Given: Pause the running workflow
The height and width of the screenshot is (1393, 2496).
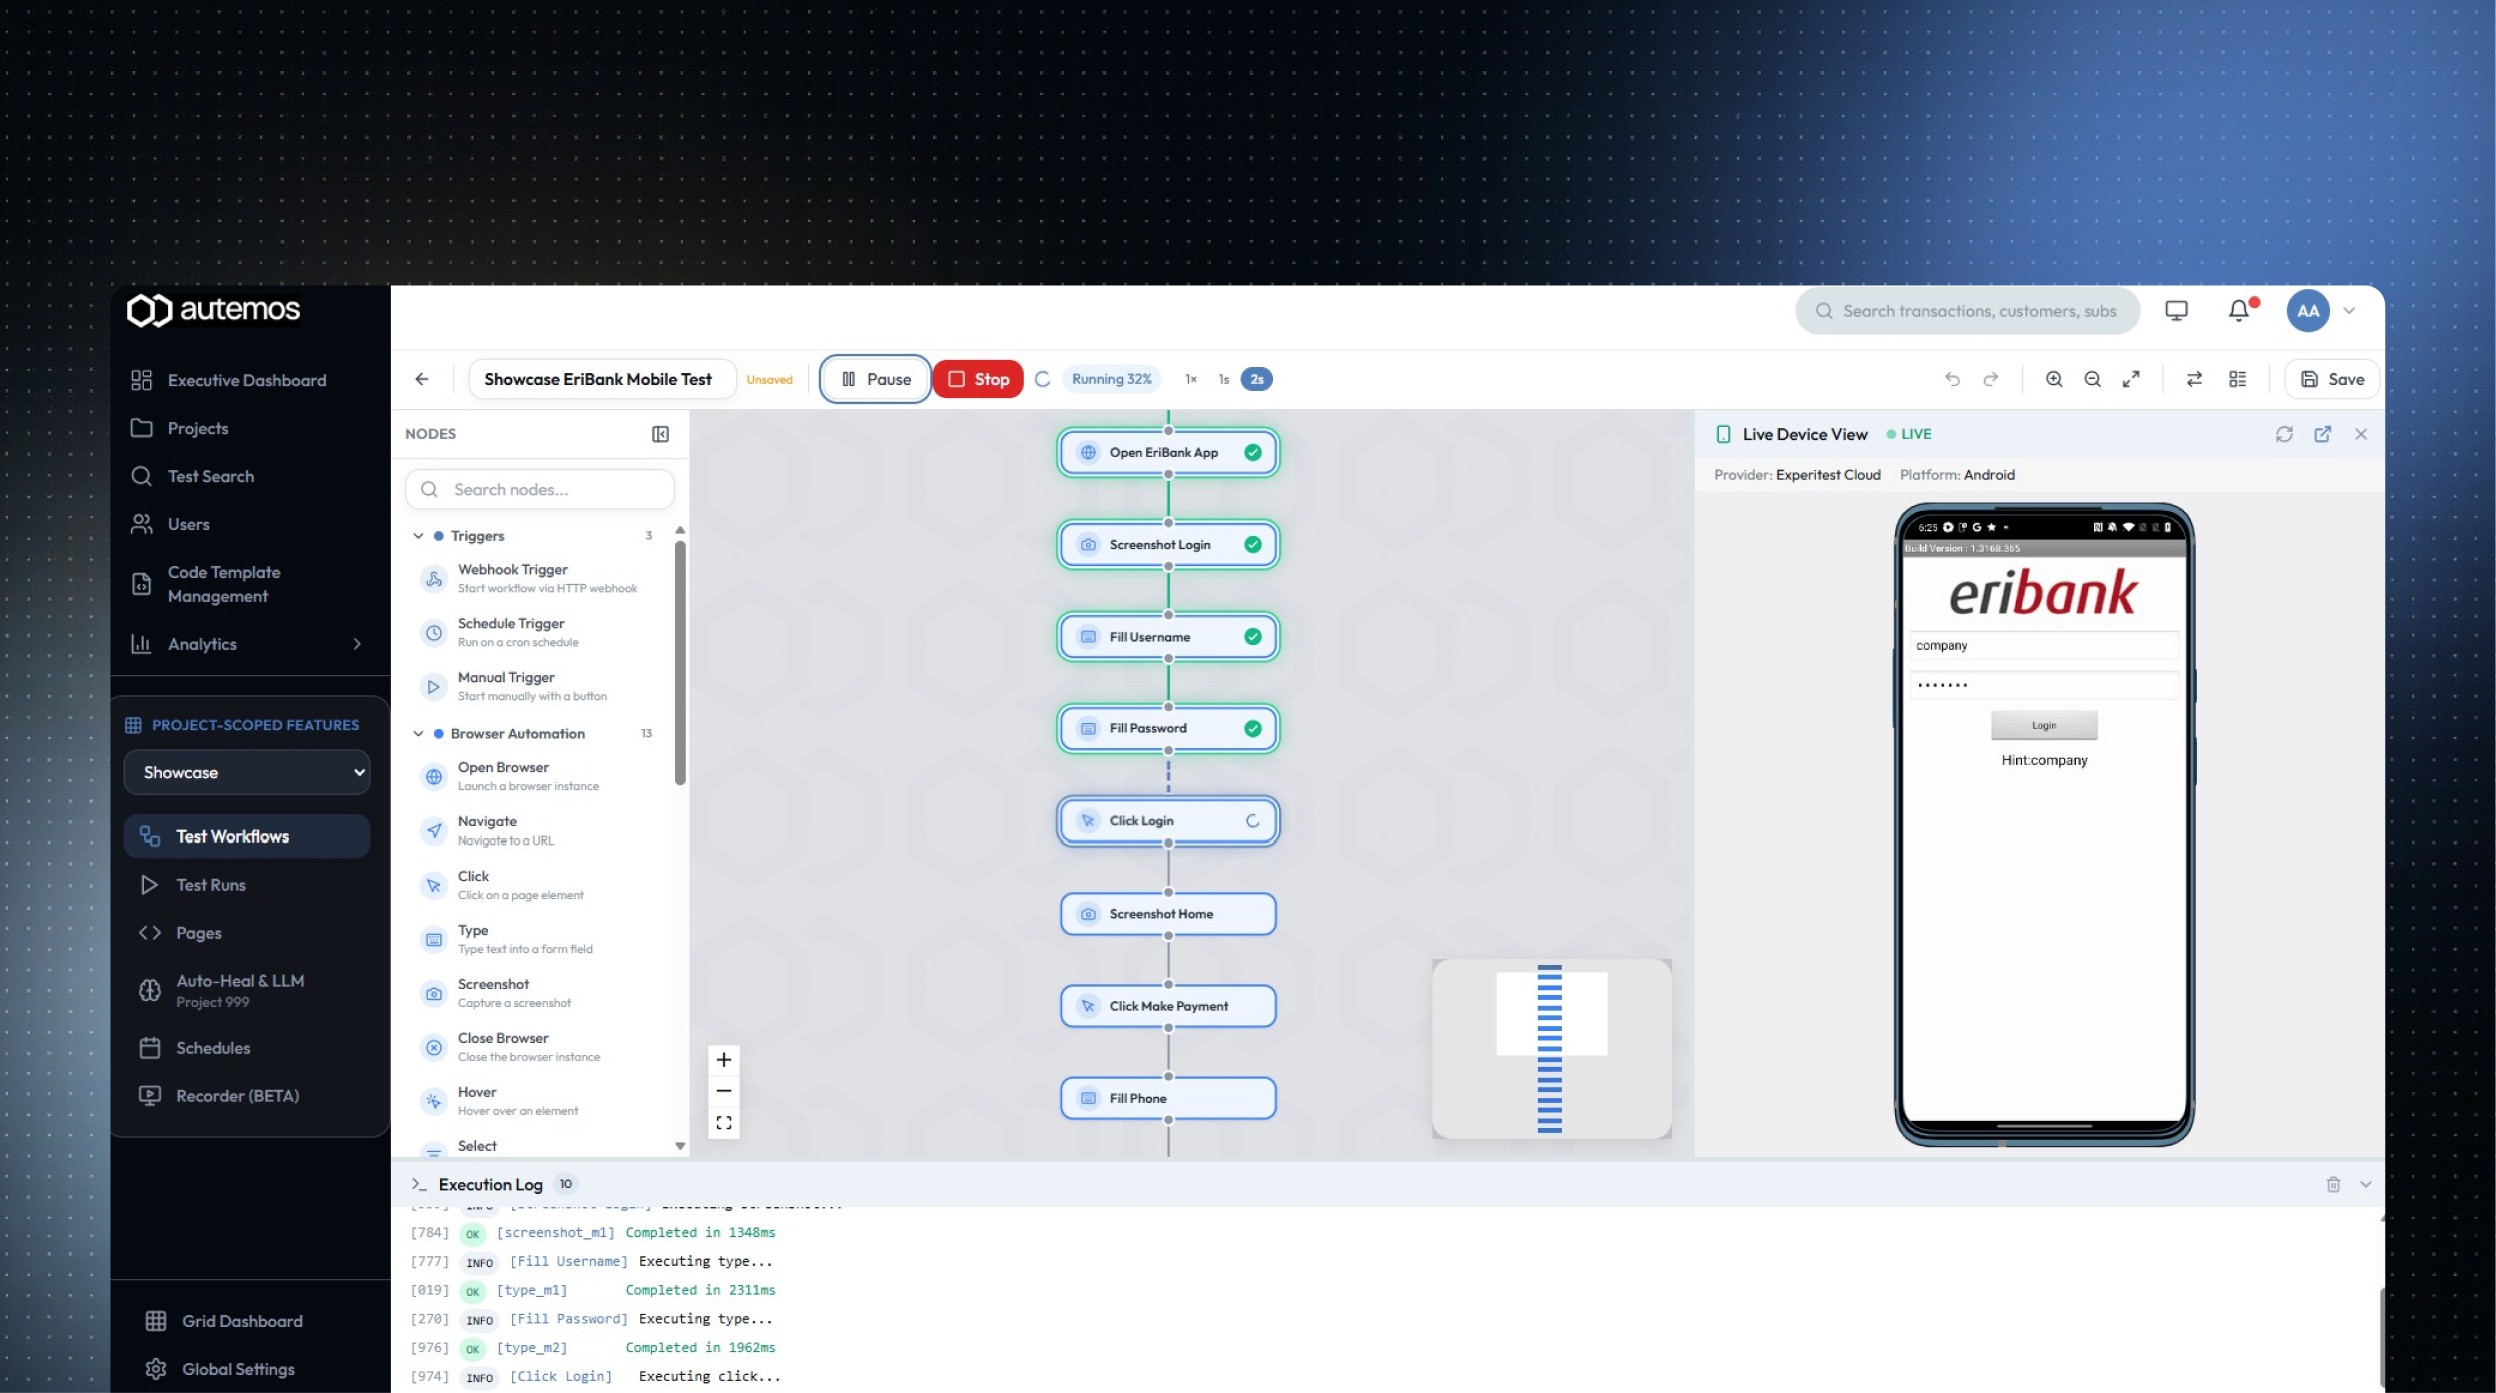Looking at the screenshot, I should pyautogui.click(x=875, y=379).
